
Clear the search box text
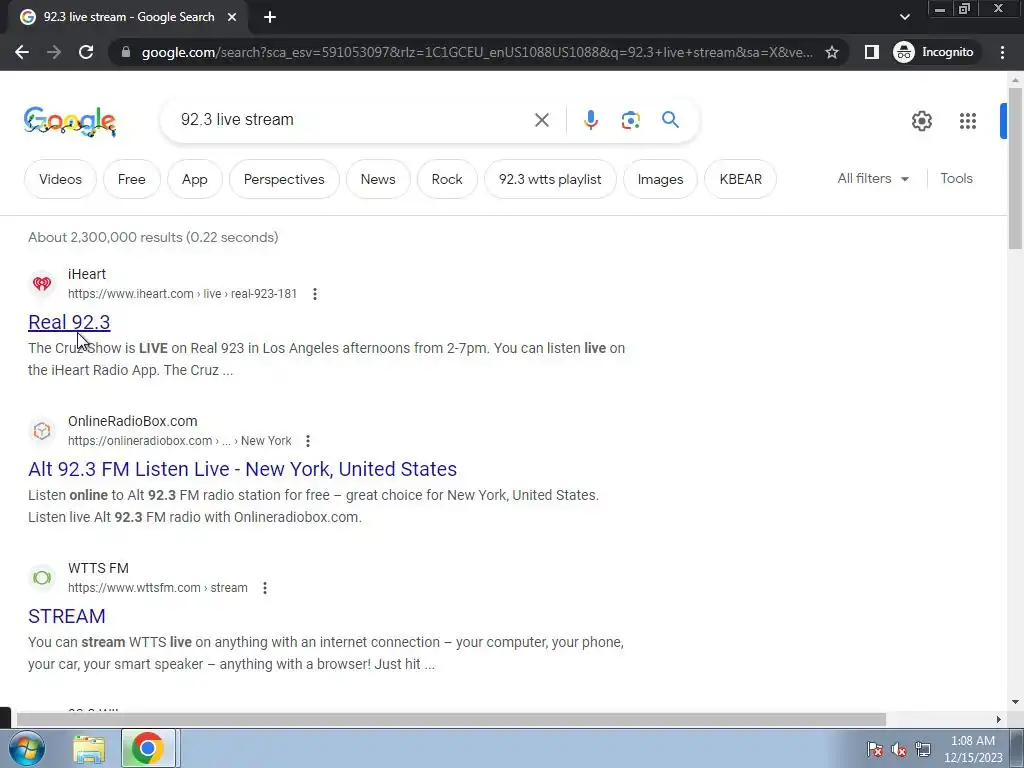541,120
